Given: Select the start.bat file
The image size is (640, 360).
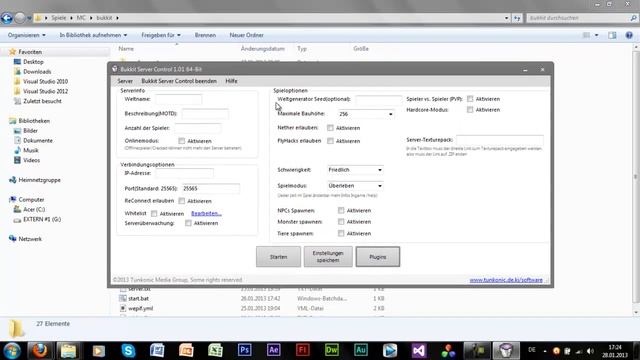Looking at the screenshot, I should point(138,298).
